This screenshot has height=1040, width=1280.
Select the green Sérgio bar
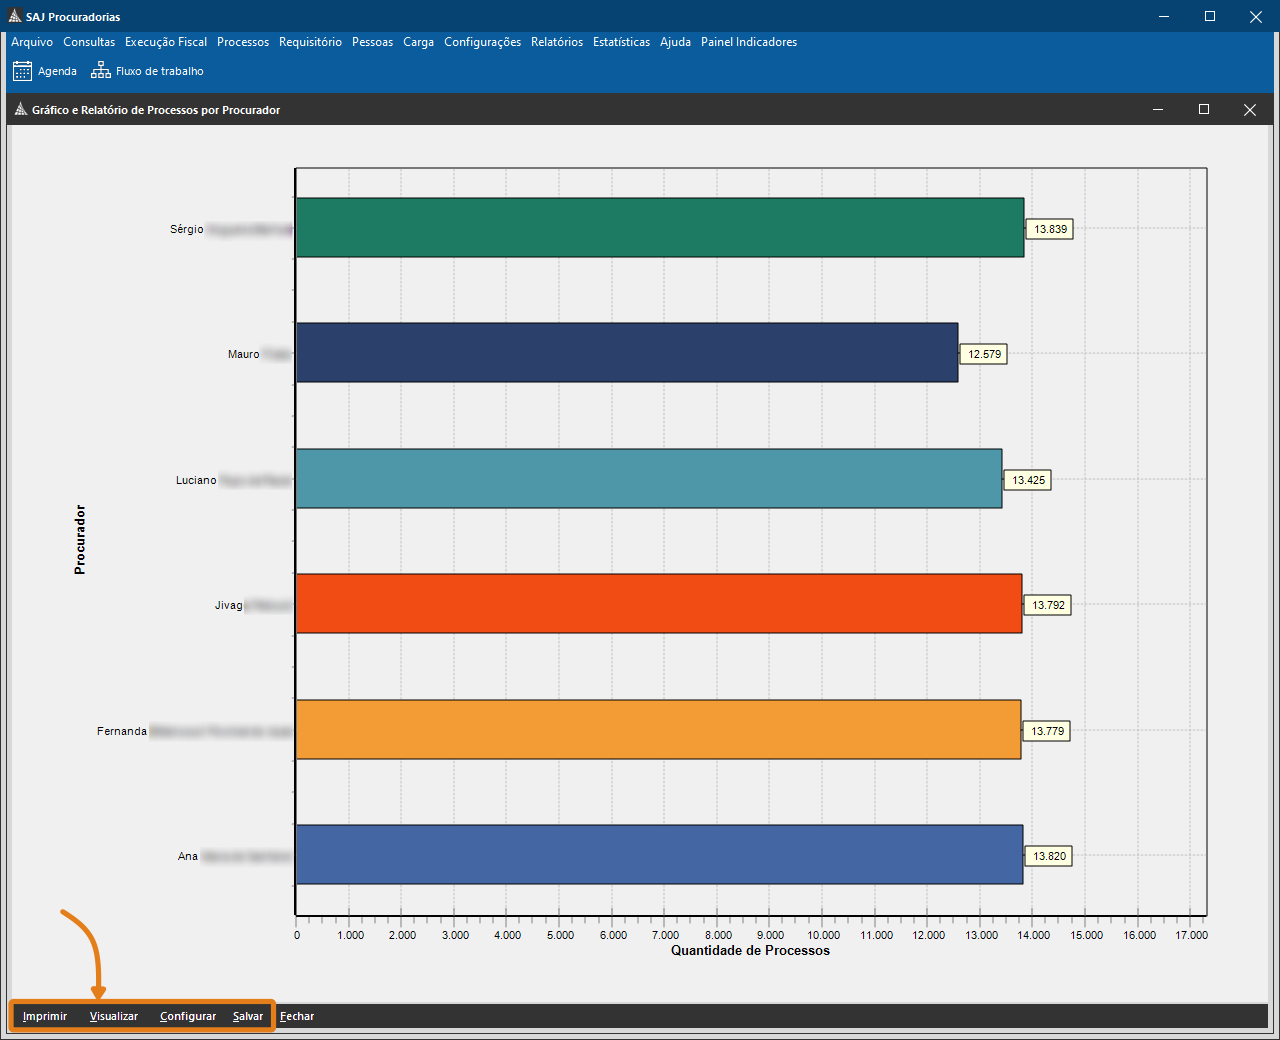(660, 228)
